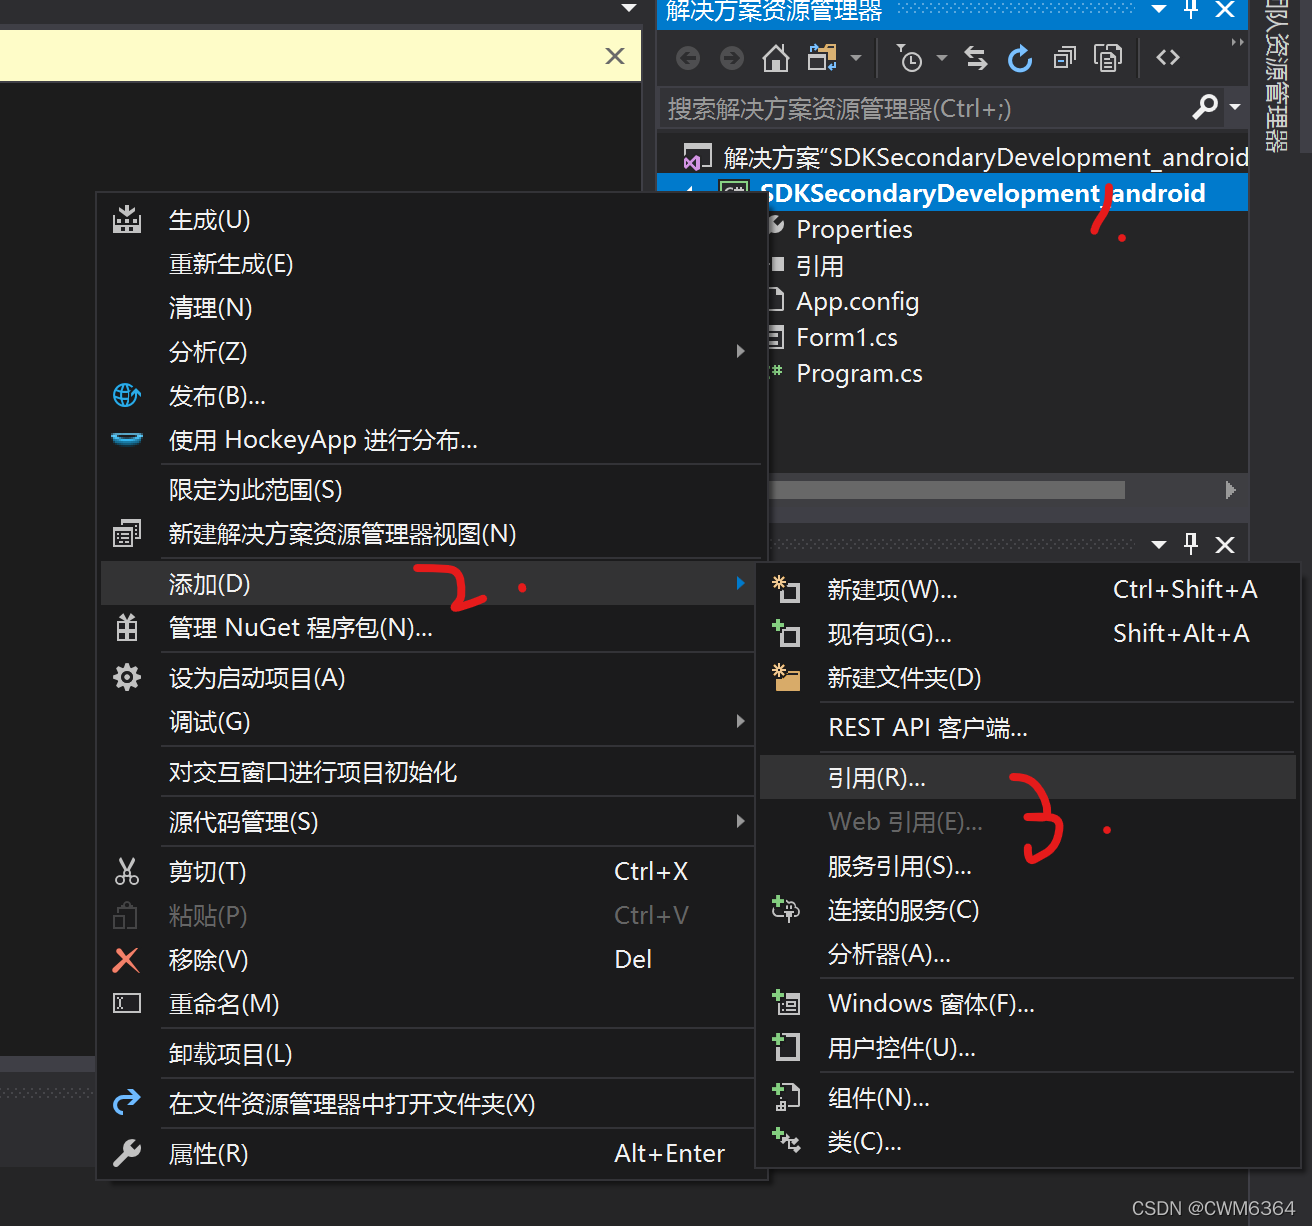The image size is (1312, 1226).
Task: Click the New Item icon in submenu
Action: tap(786, 590)
